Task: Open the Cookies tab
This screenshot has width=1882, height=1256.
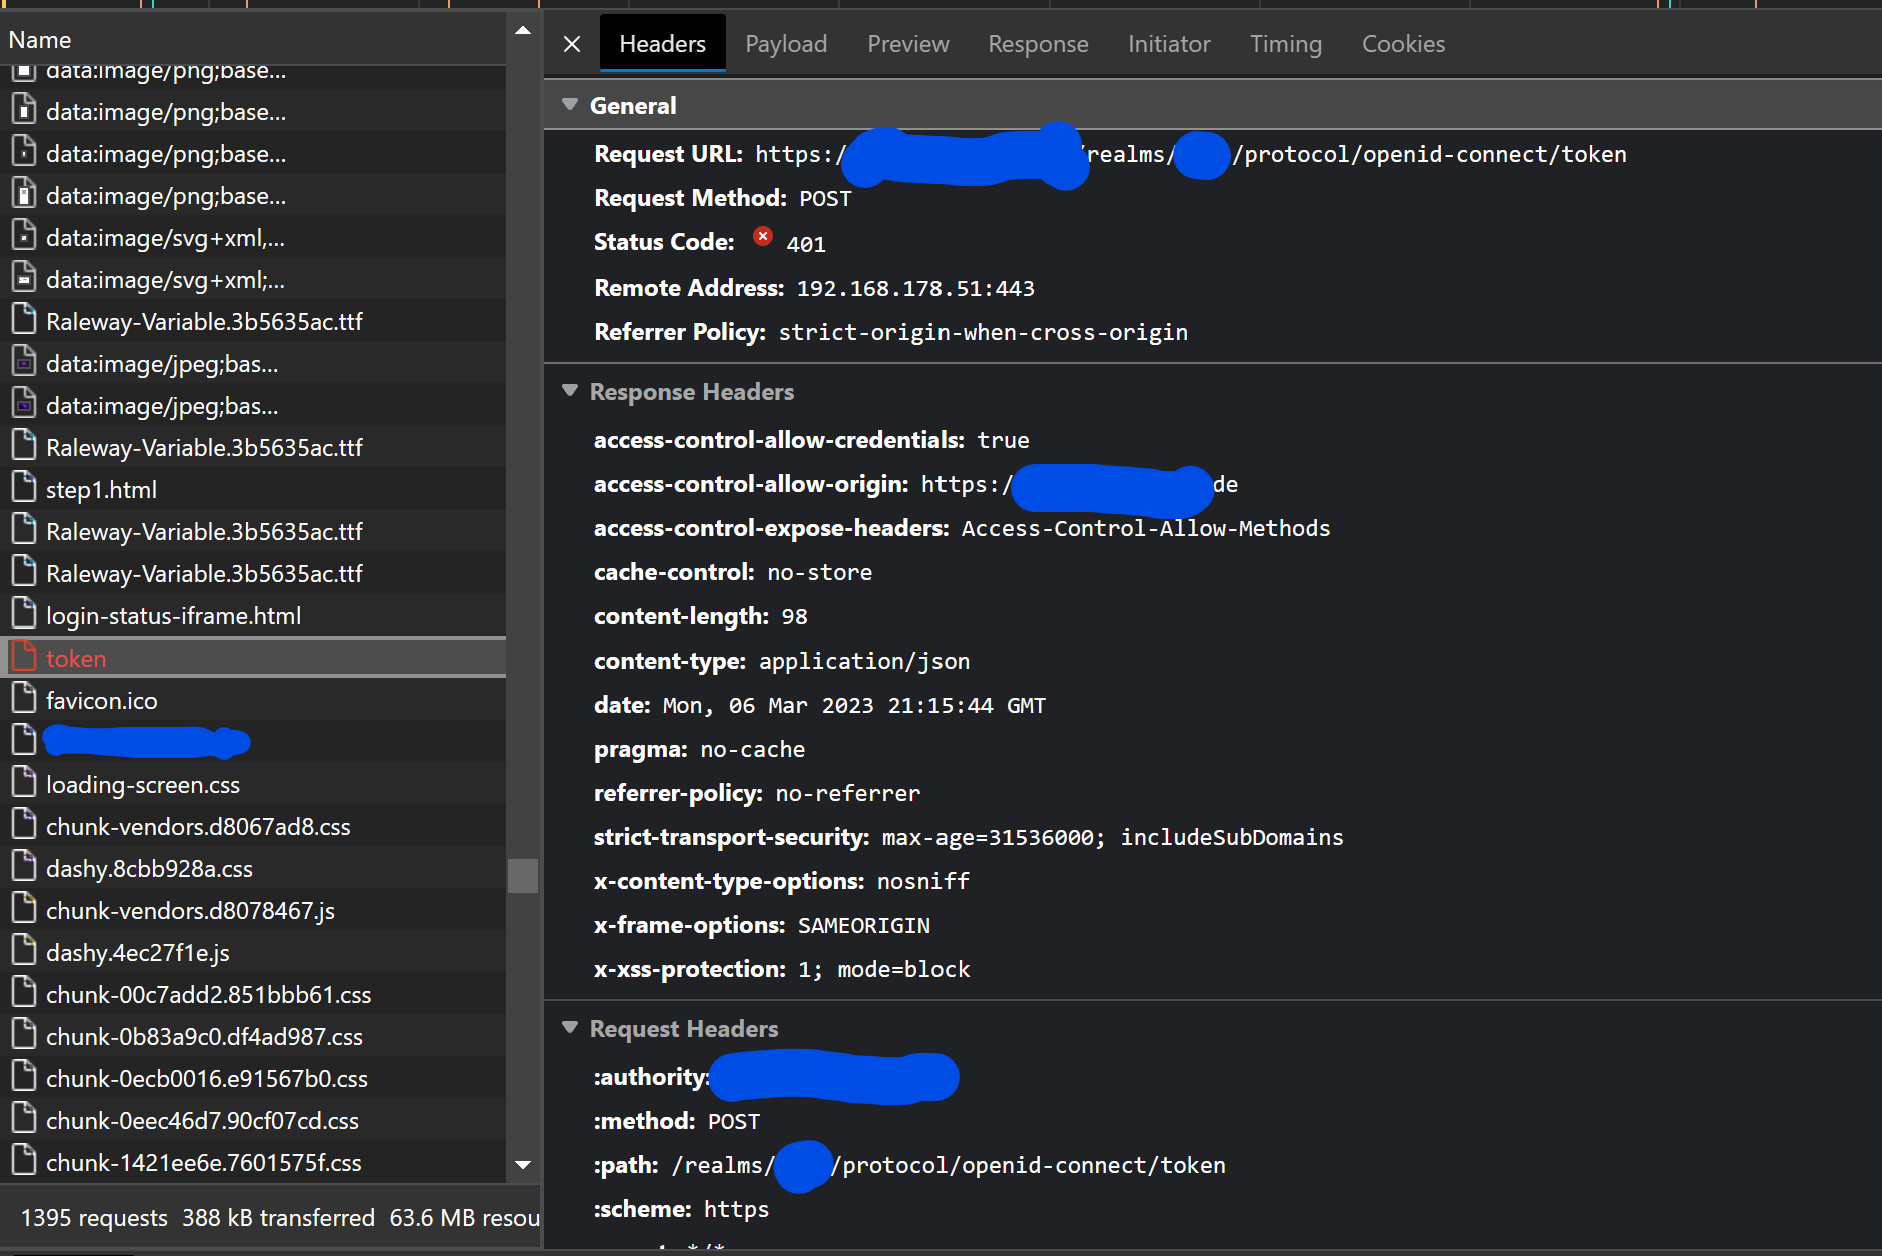Action: point(1403,43)
